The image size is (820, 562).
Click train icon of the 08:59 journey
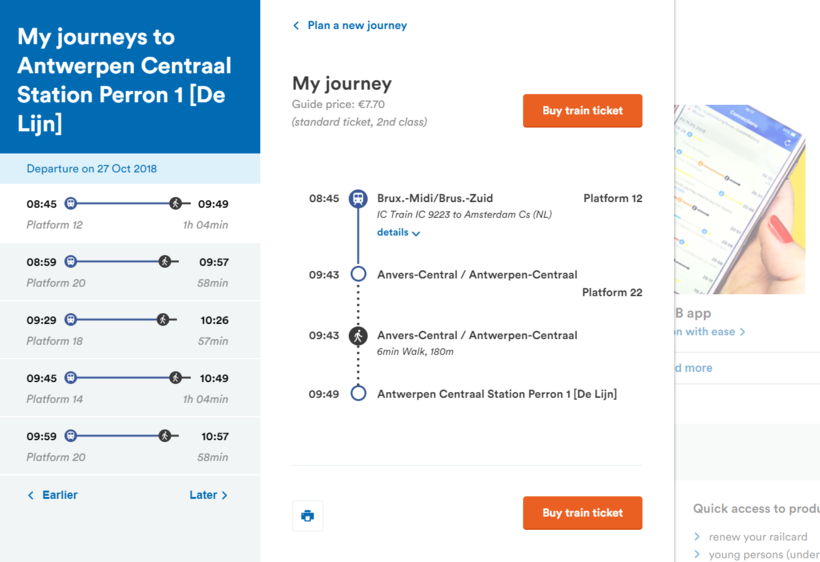click(71, 262)
